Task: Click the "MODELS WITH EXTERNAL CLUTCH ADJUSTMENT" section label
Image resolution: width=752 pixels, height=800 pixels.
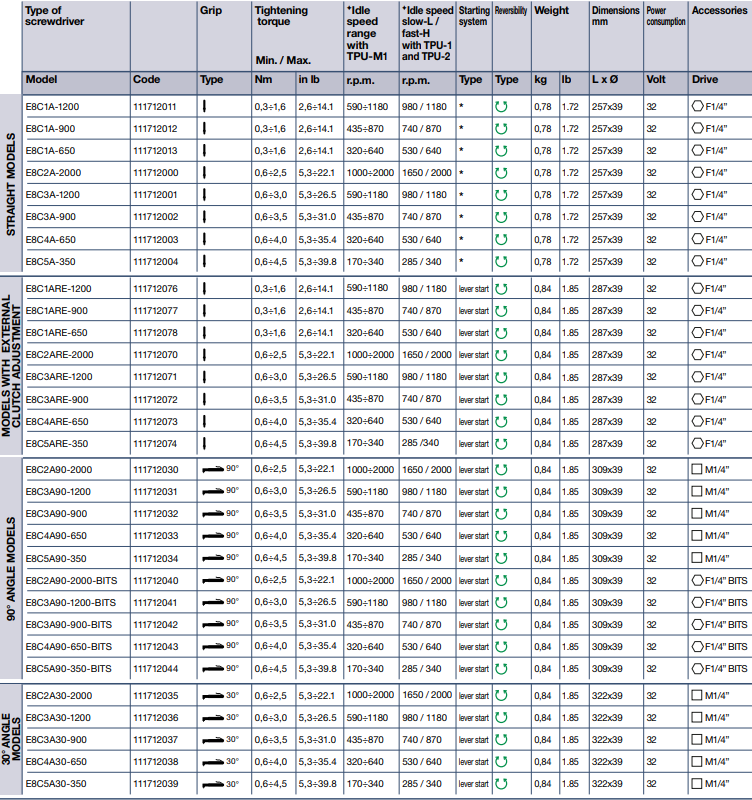Action: click(x=11, y=365)
